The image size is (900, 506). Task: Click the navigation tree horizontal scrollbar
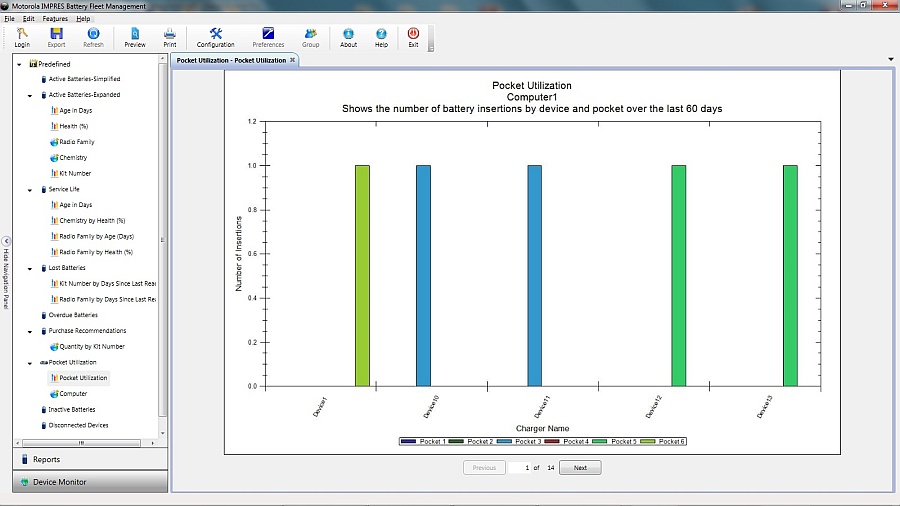click(x=86, y=443)
